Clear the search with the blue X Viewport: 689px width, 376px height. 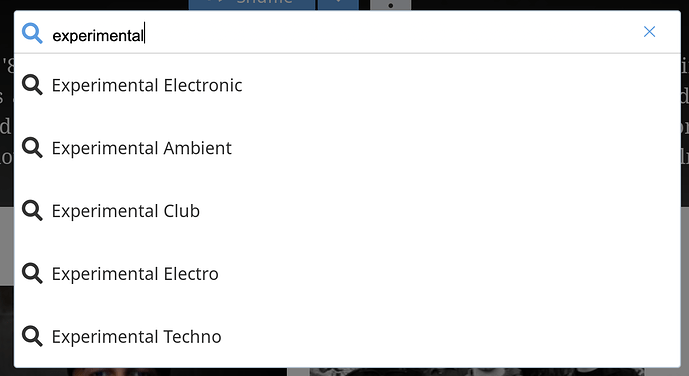point(649,32)
